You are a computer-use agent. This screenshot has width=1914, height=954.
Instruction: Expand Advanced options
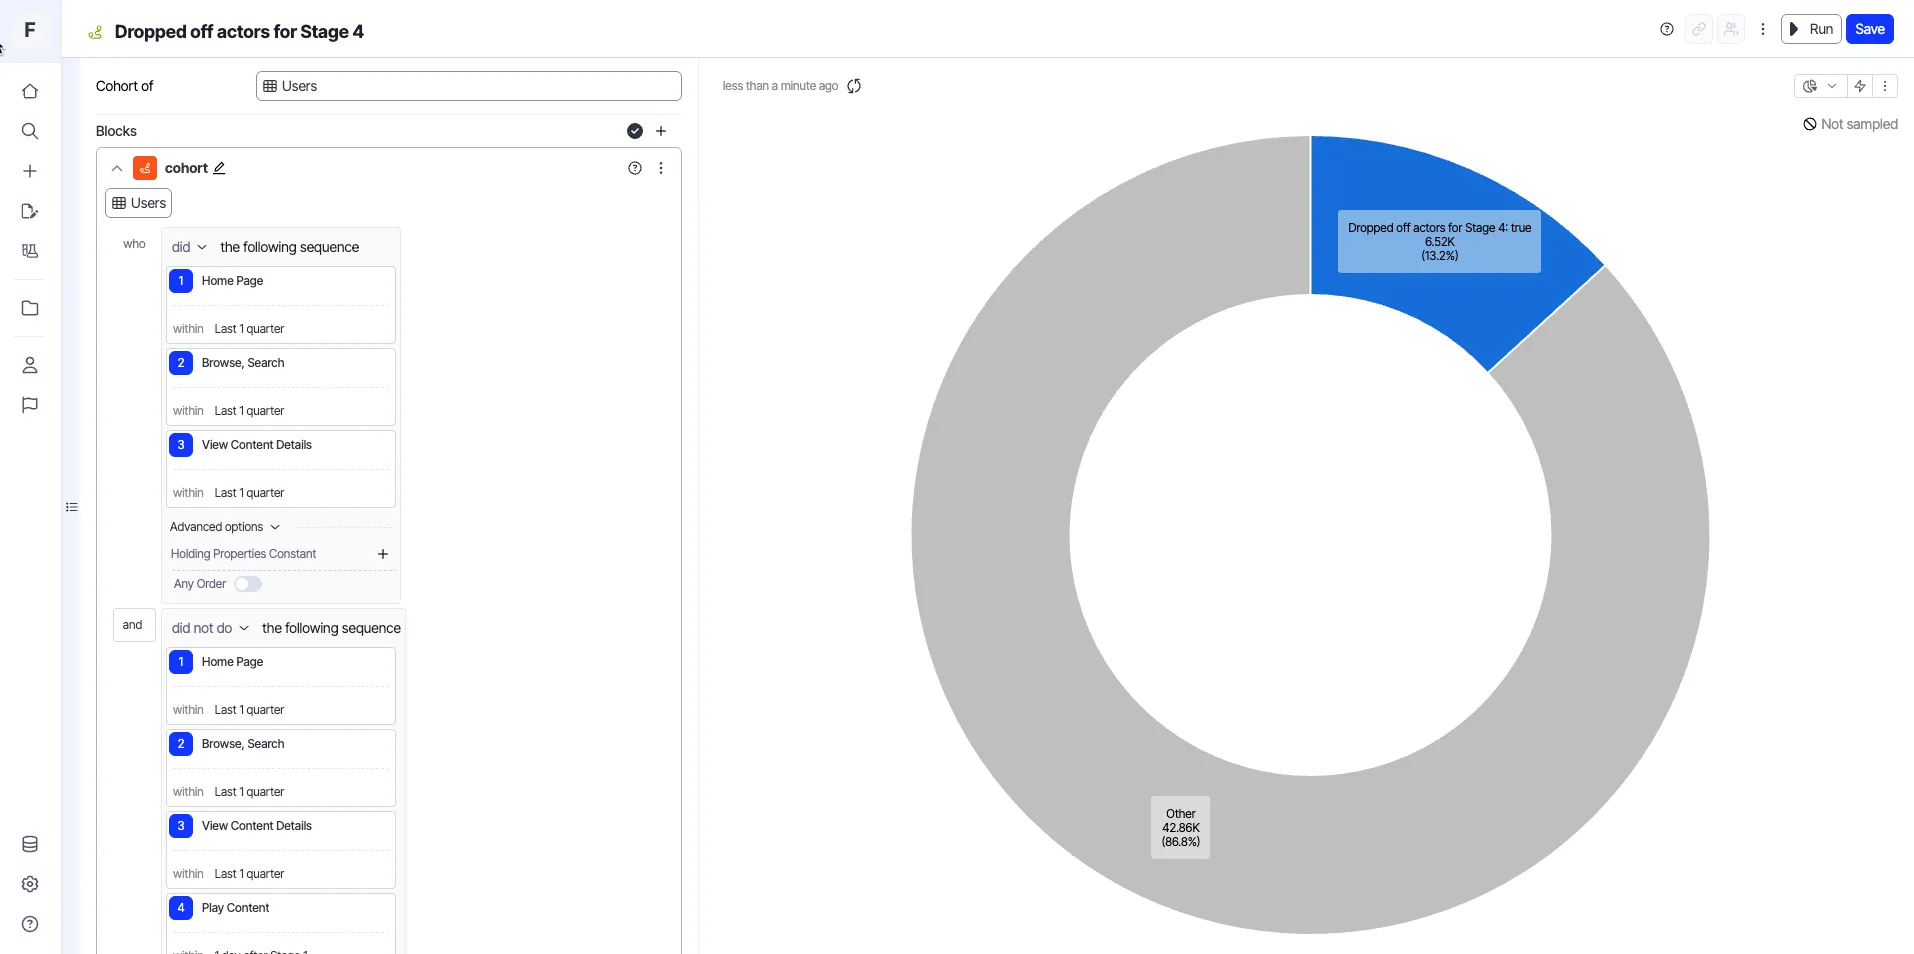pos(225,527)
